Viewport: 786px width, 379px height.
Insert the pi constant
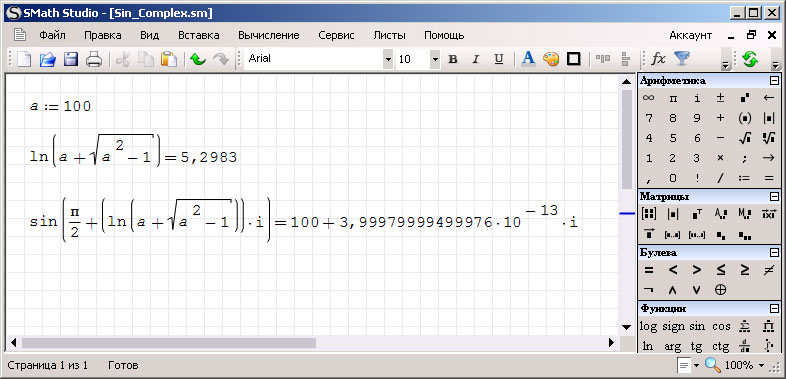[x=673, y=98]
